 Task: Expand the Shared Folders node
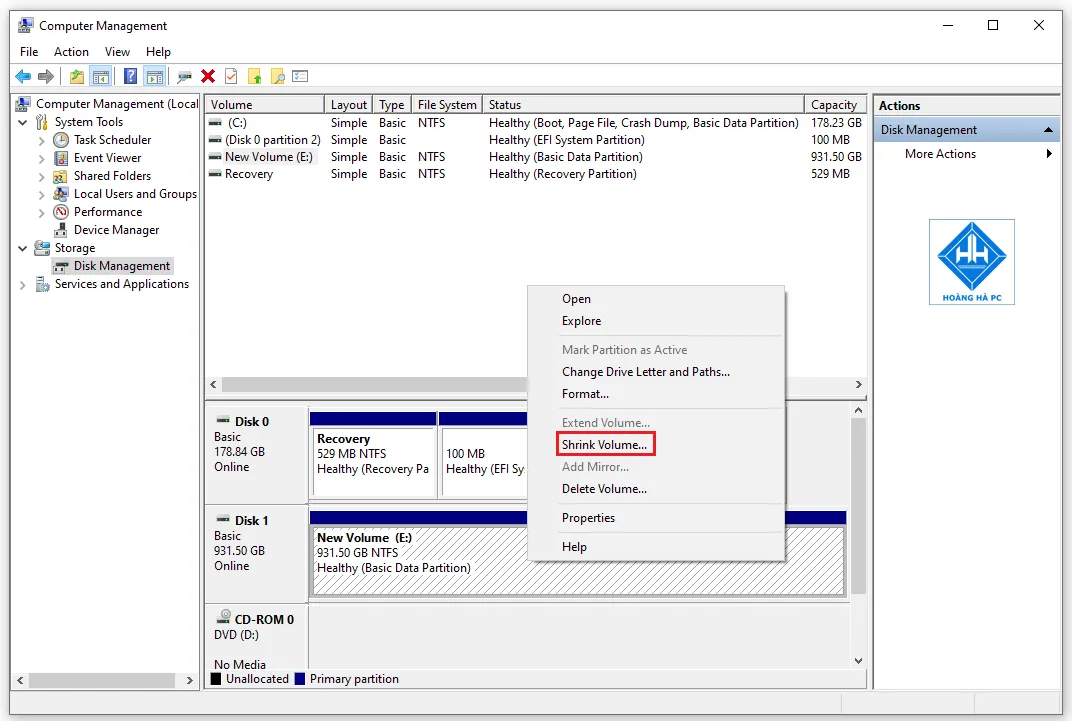(42, 177)
